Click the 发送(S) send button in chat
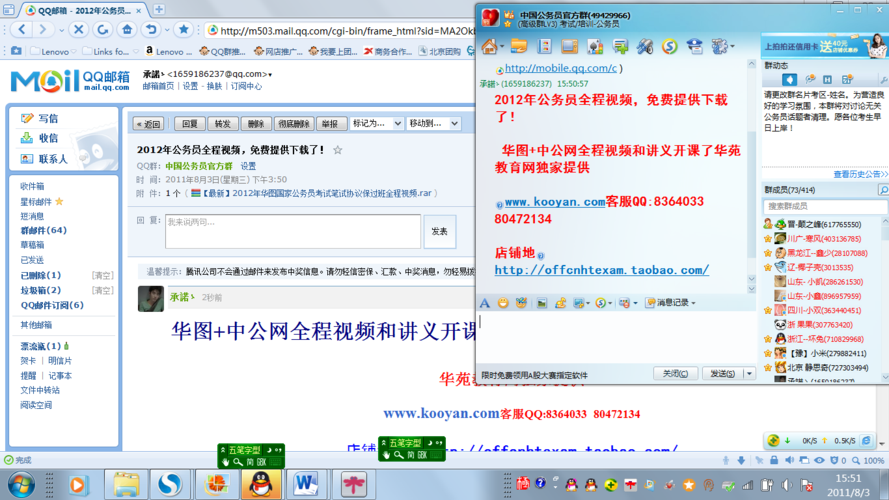The height and width of the screenshot is (500, 889). point(723,374)
